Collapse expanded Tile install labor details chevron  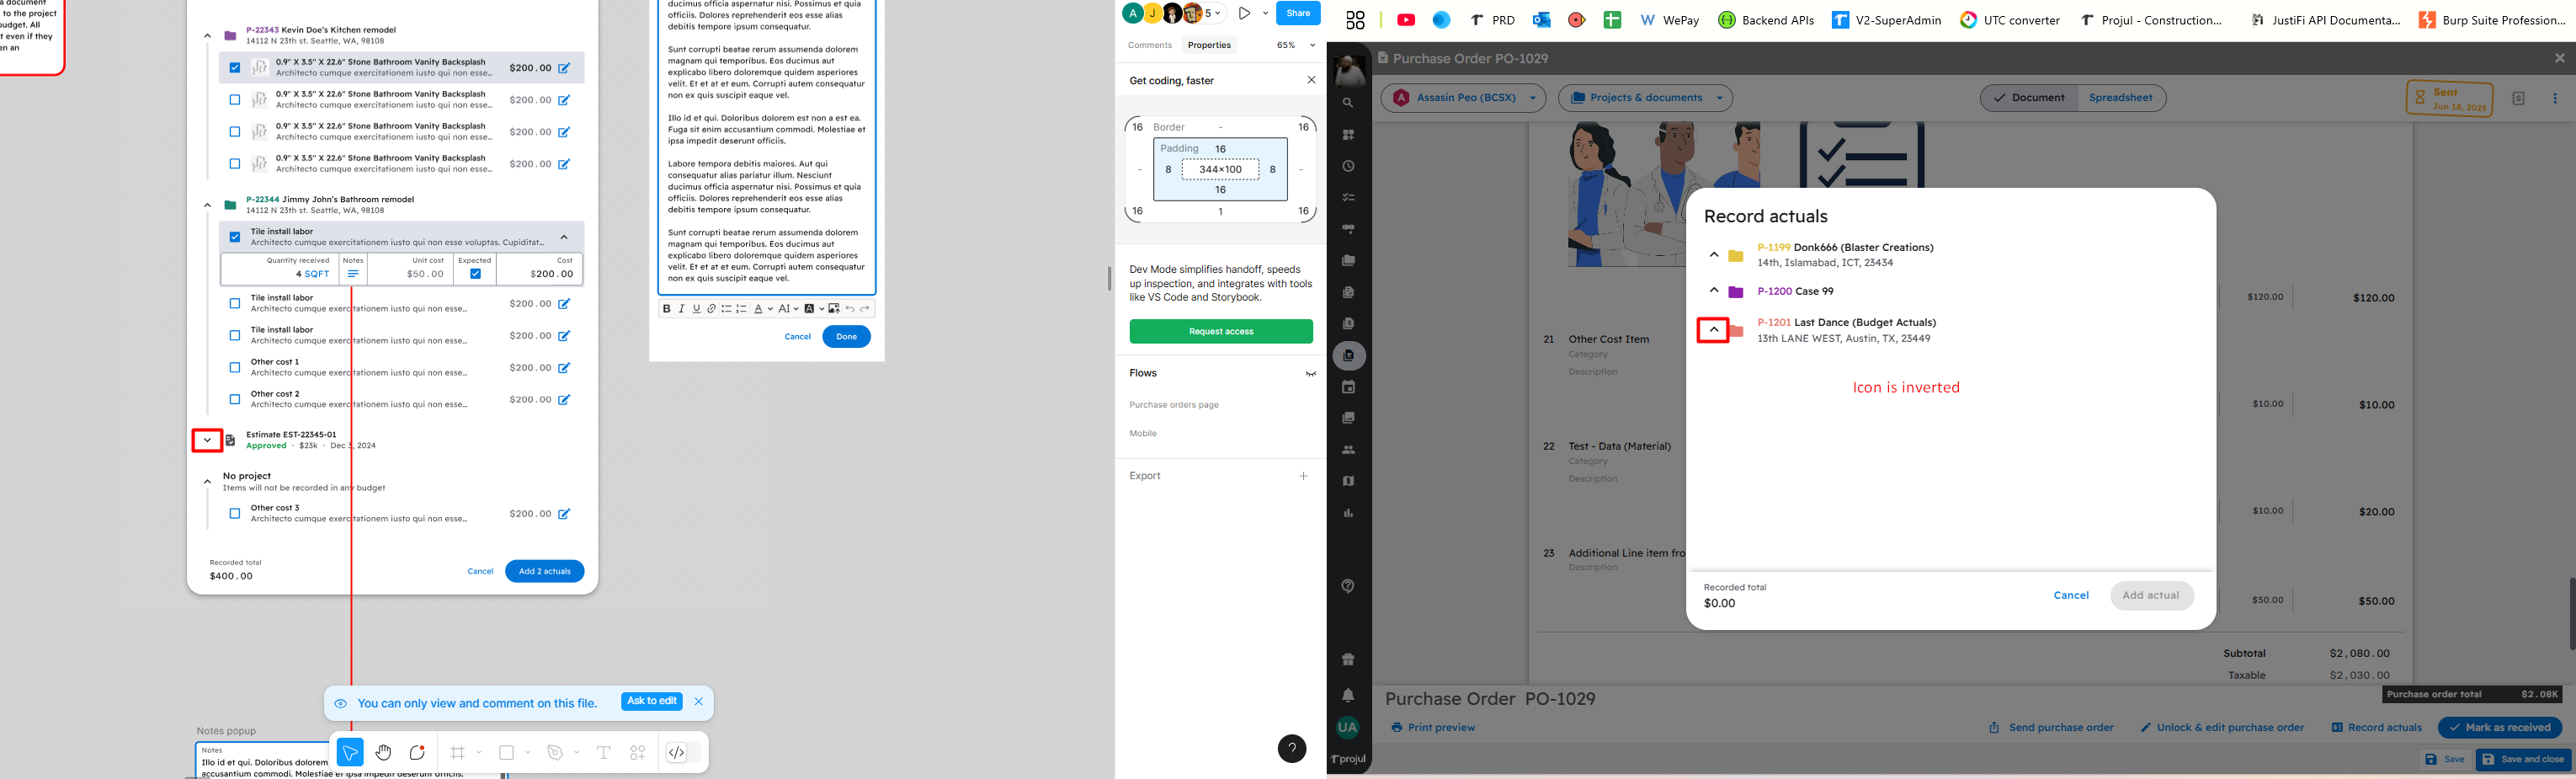[x=564, y=237]
